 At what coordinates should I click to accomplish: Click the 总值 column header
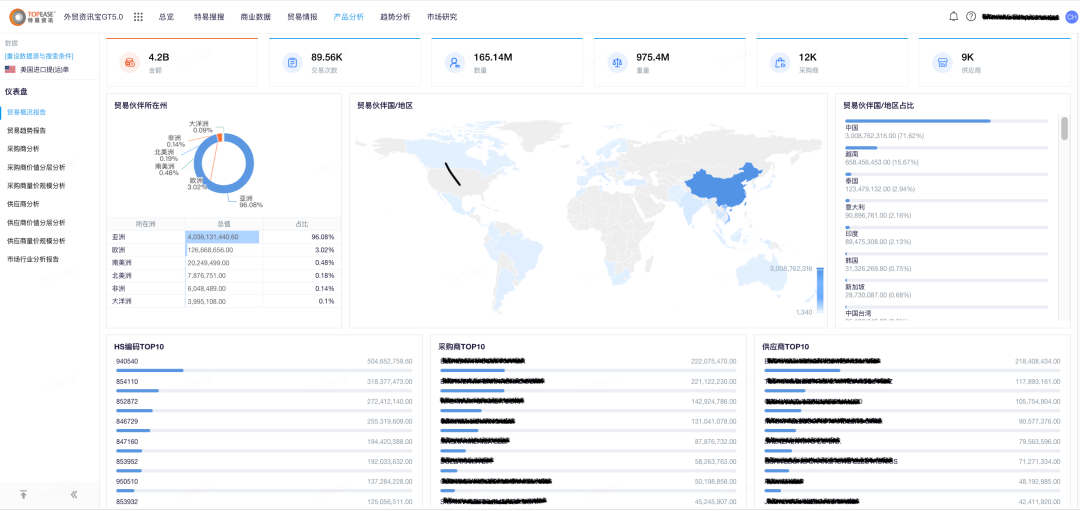coord(224,224)
